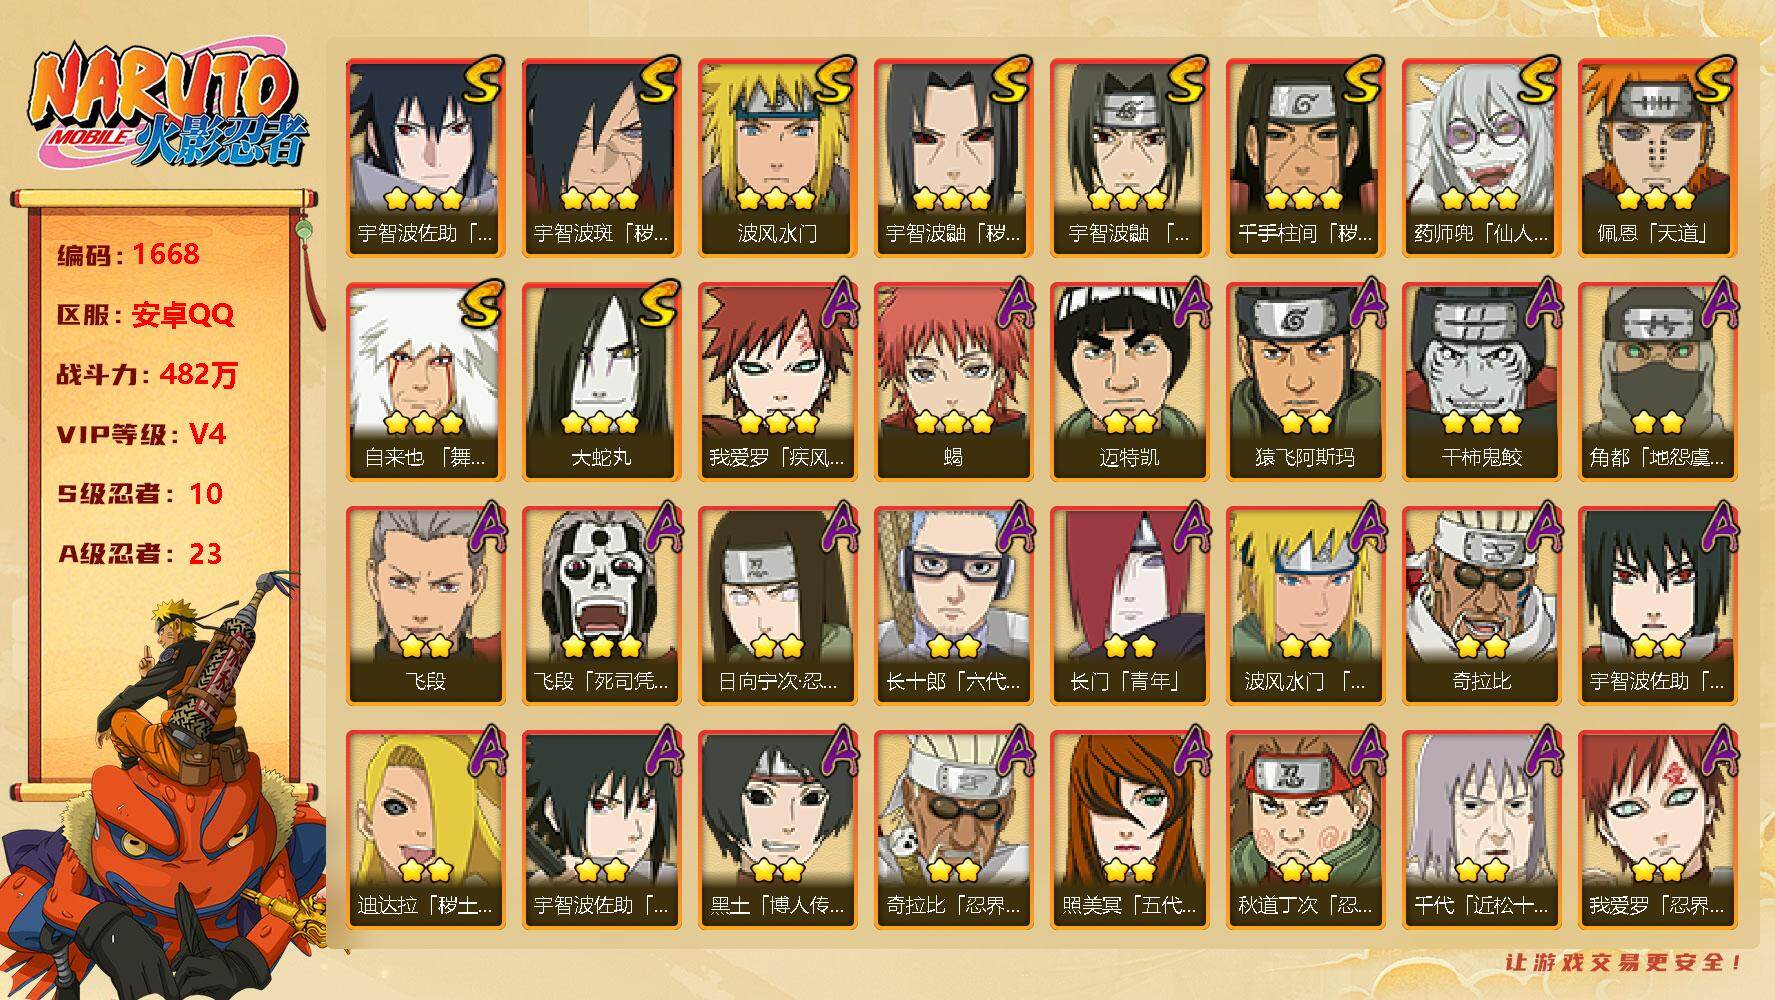Select the 大蛇丸 ninja card
1775x1000 pixels.
[x=601, y=382]
